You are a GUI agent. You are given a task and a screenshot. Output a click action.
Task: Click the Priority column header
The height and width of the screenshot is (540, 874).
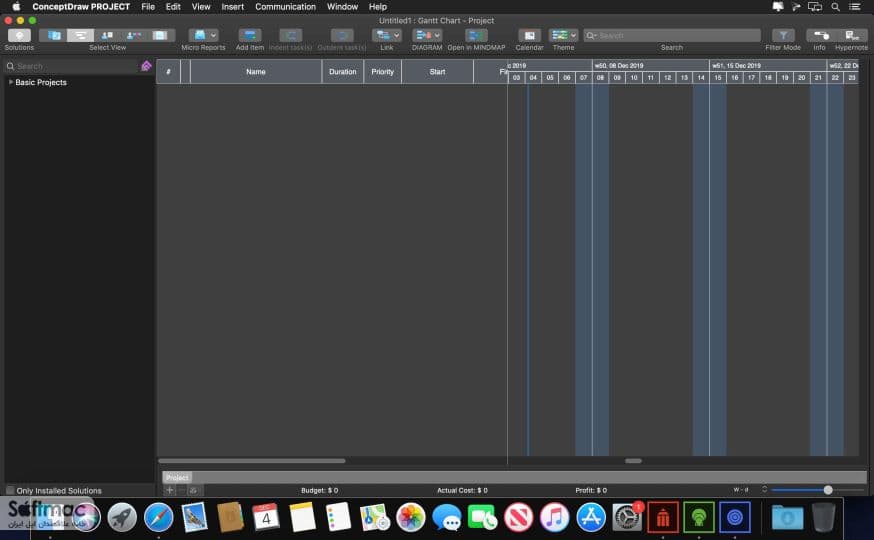click(x=382, y=71)
